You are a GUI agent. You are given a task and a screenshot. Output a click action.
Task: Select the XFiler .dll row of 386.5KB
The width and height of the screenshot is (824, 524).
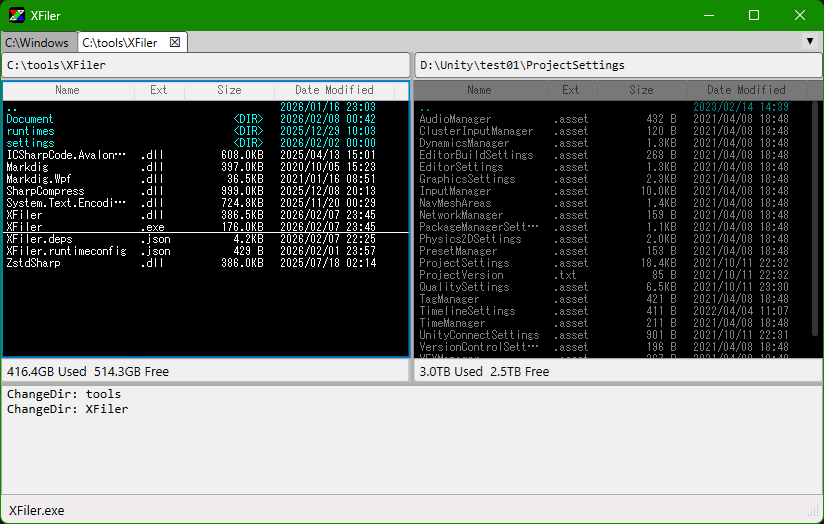point(205,215)
